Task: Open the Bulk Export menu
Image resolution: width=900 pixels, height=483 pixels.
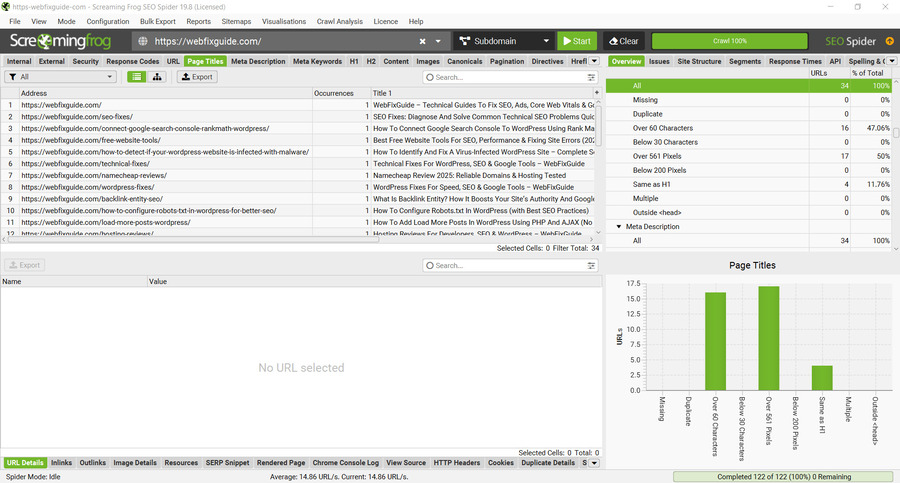Action: 158,21
